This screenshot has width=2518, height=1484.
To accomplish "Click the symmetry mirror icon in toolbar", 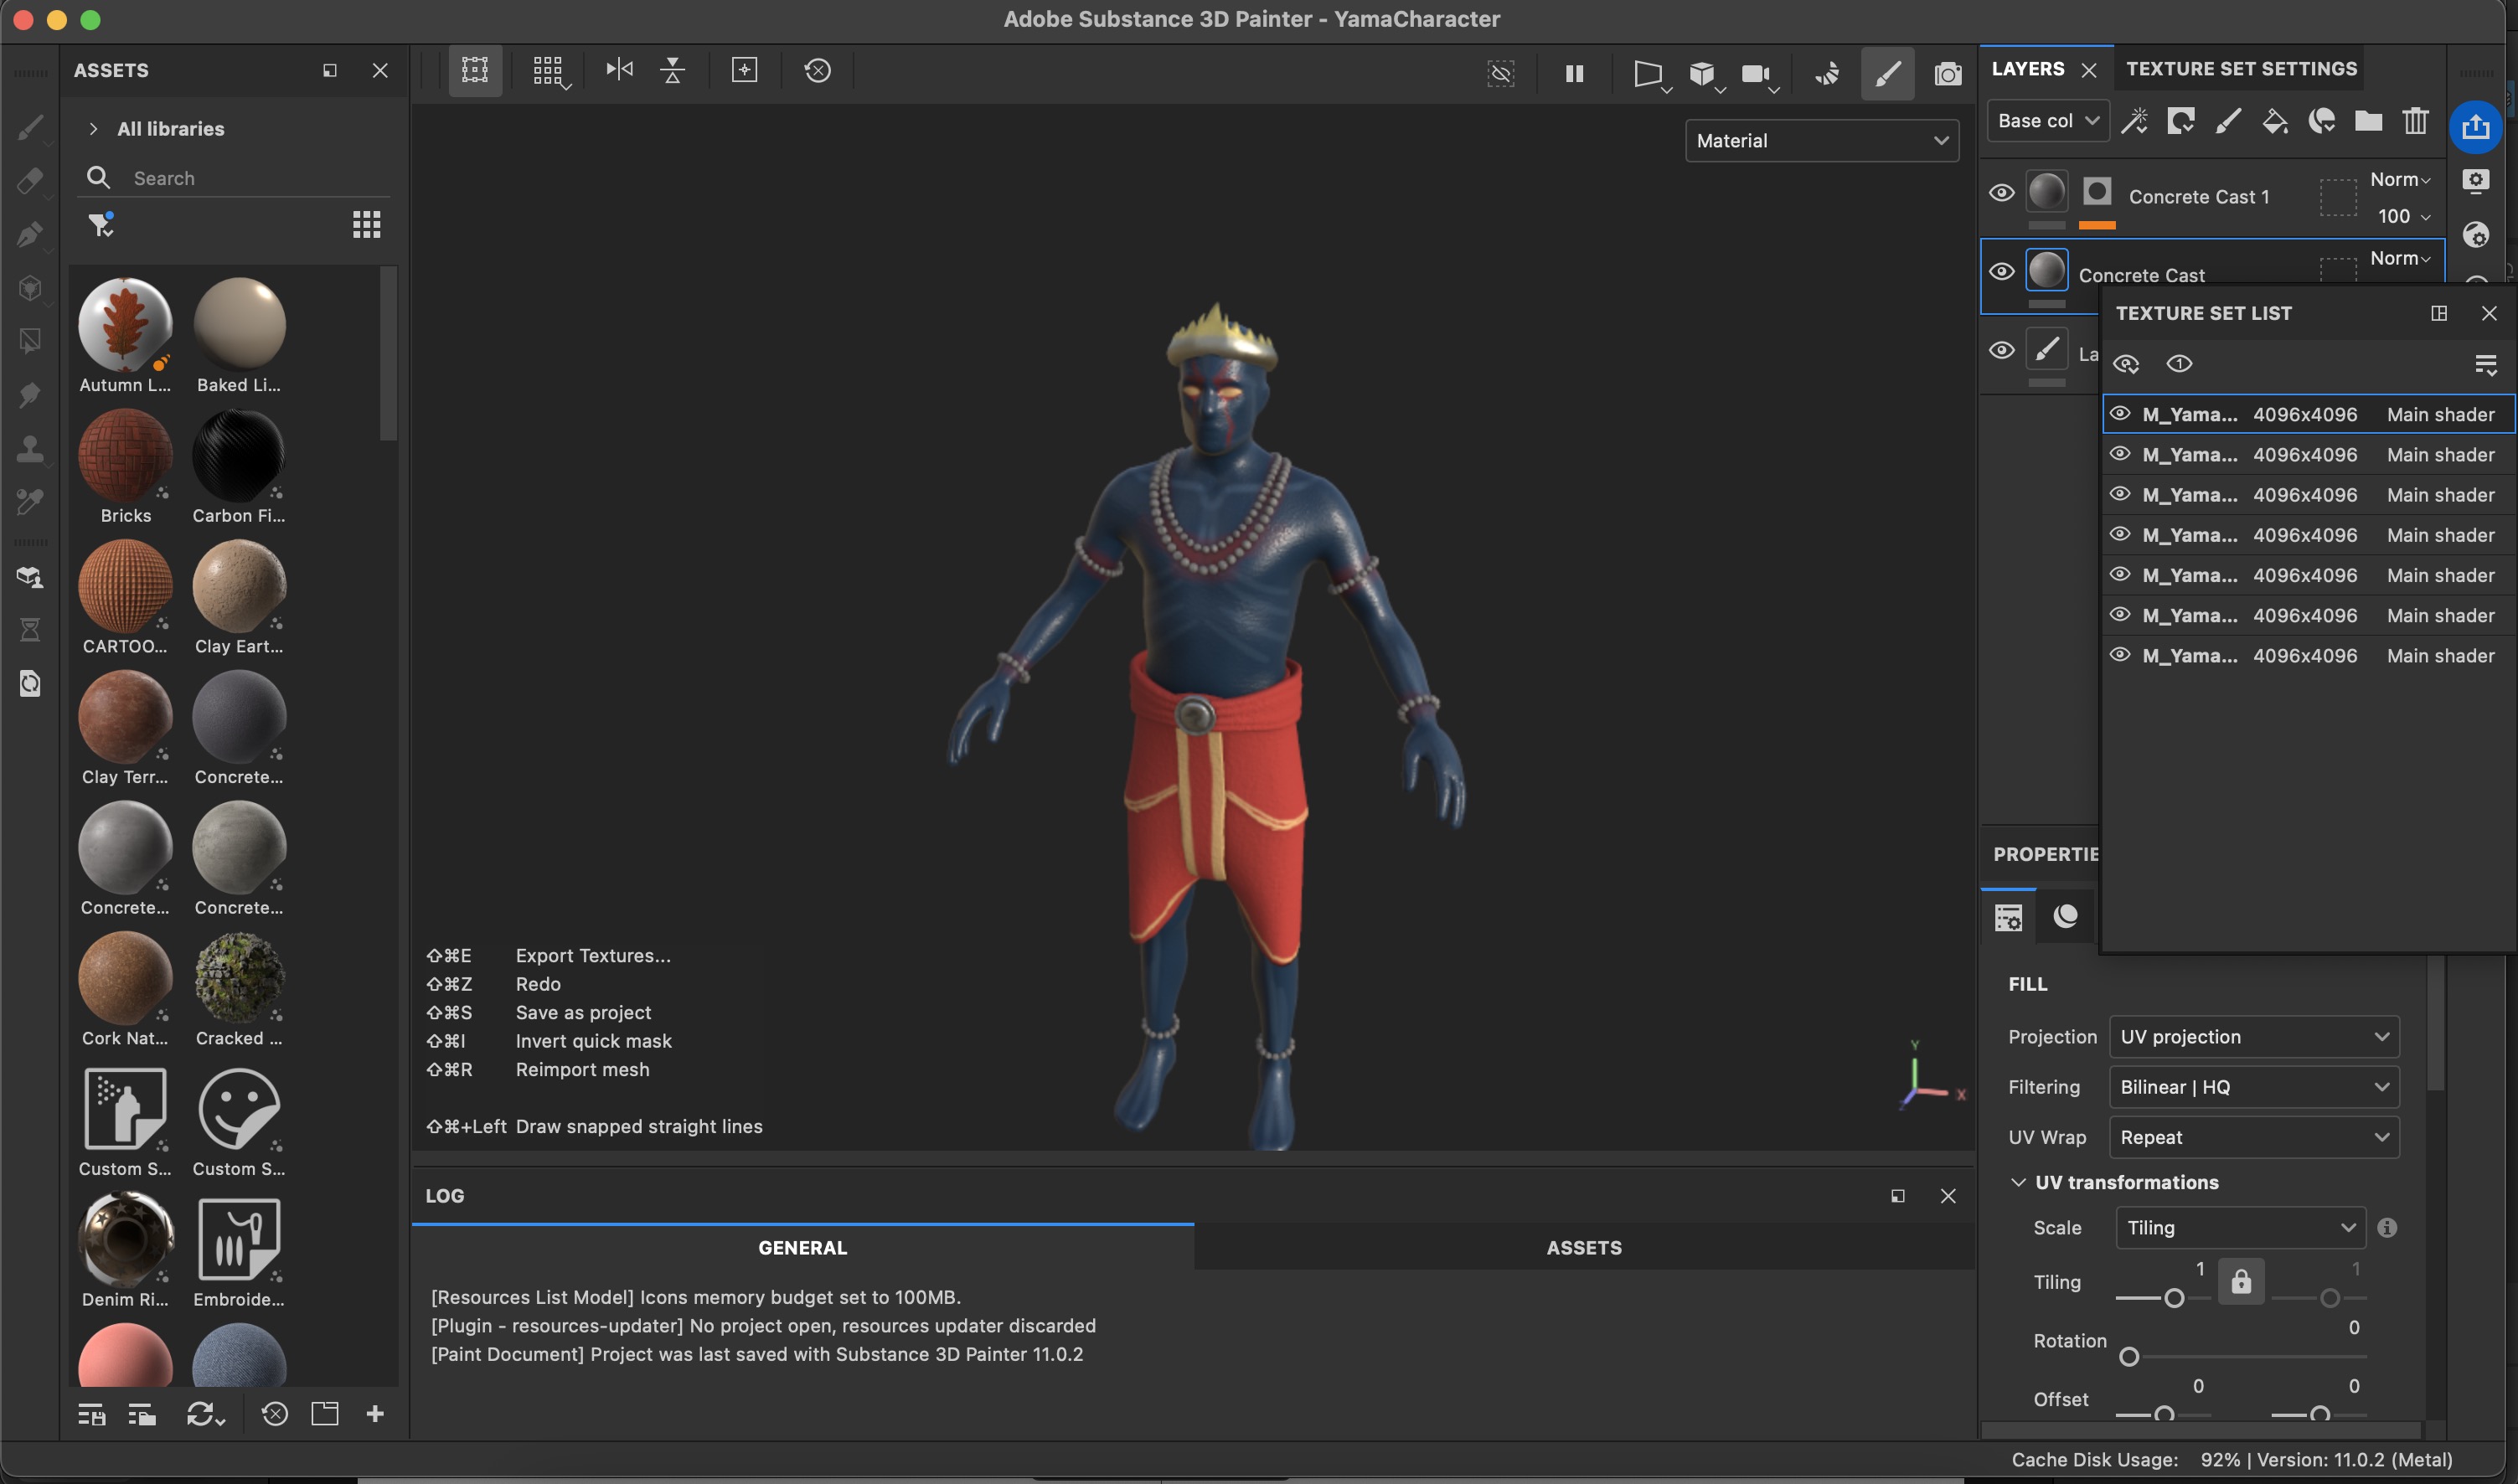I will 619,70.
